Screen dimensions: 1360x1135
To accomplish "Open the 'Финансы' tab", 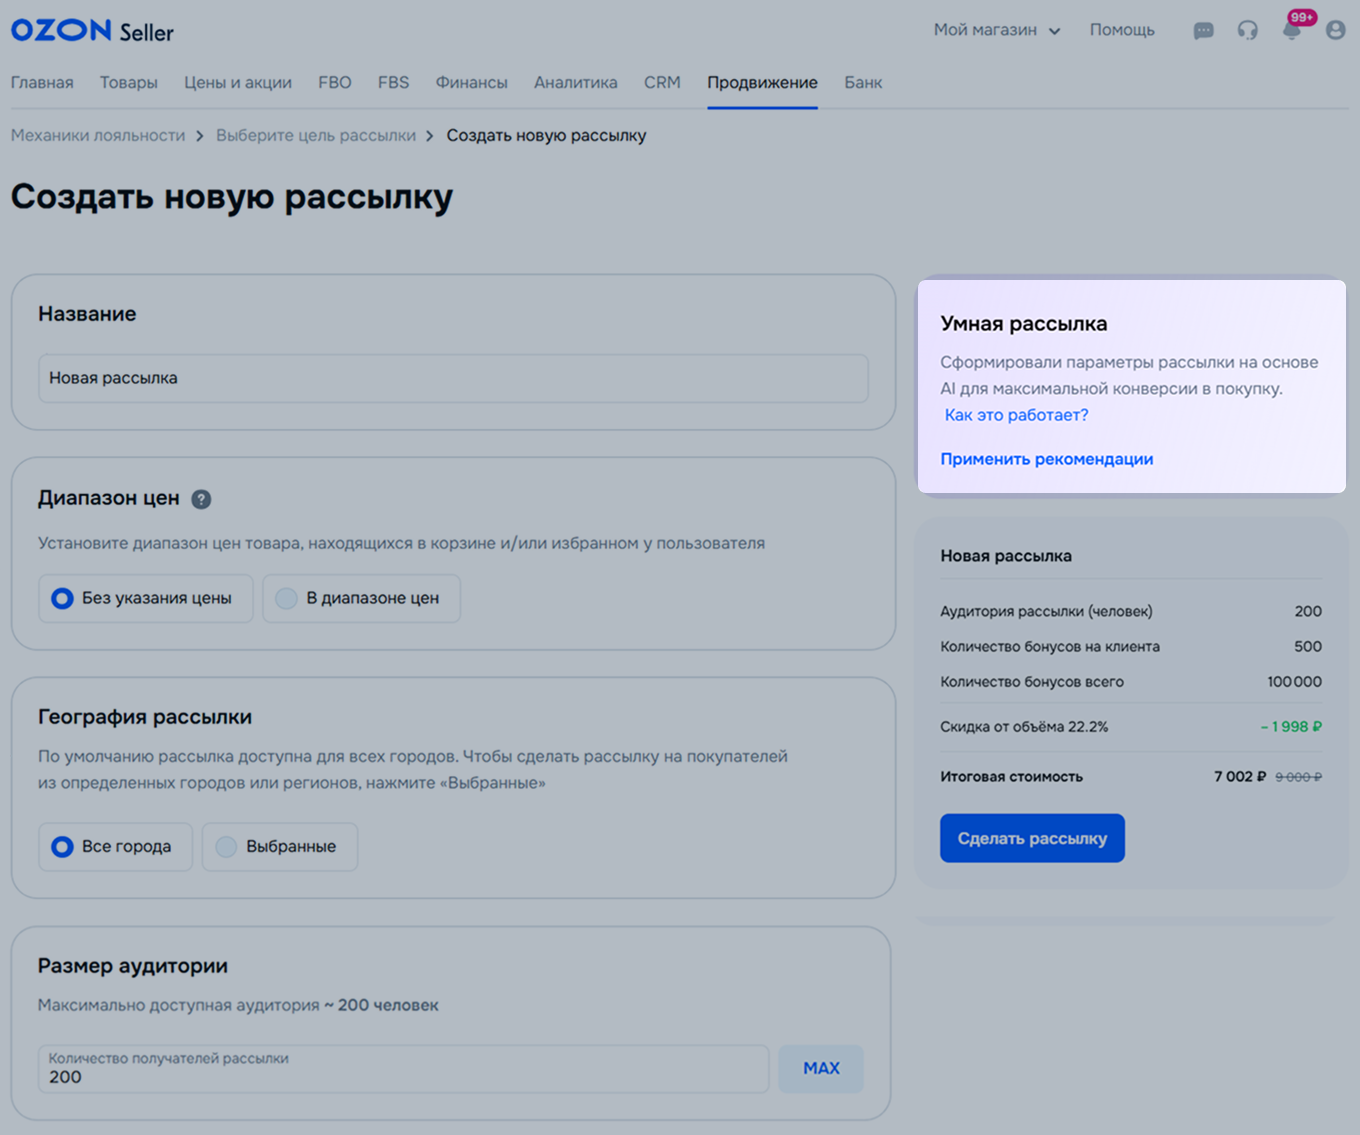I will click(x=472, y=82).
